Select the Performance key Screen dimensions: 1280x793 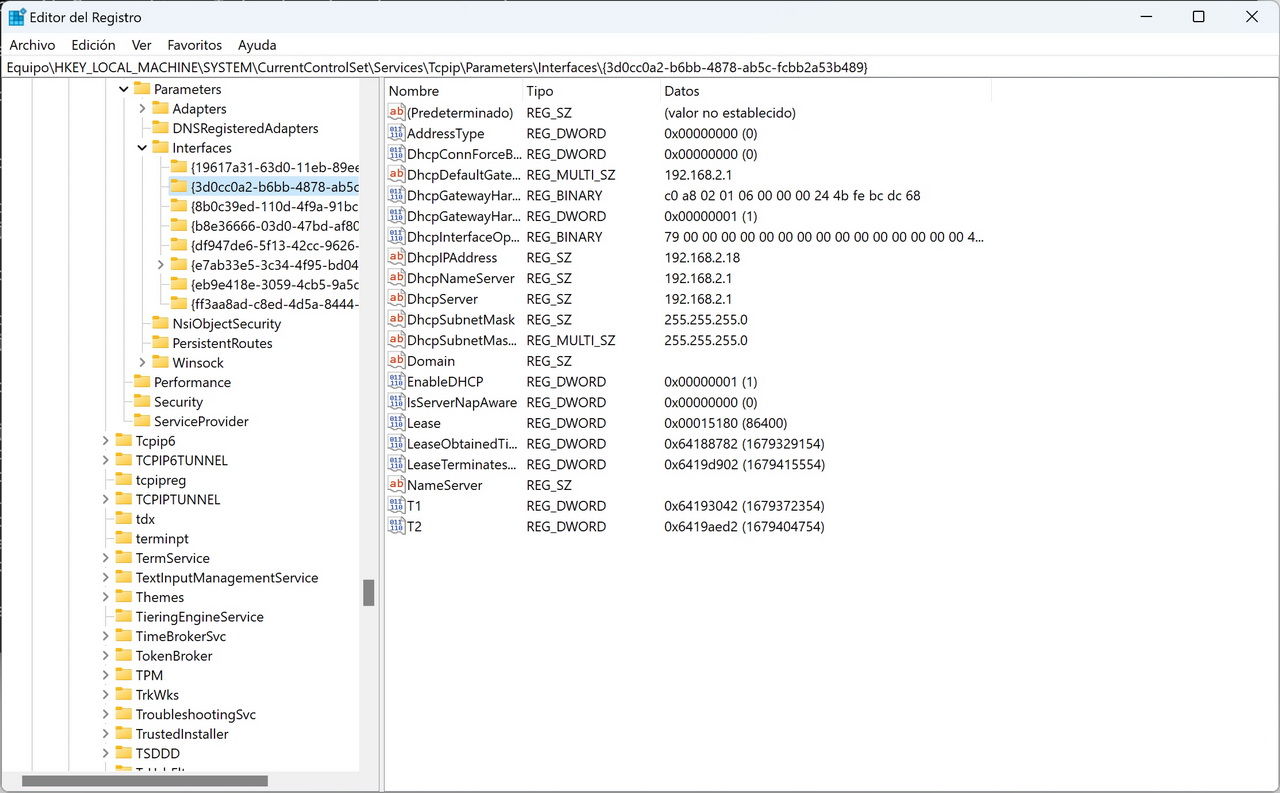[192, 383]
